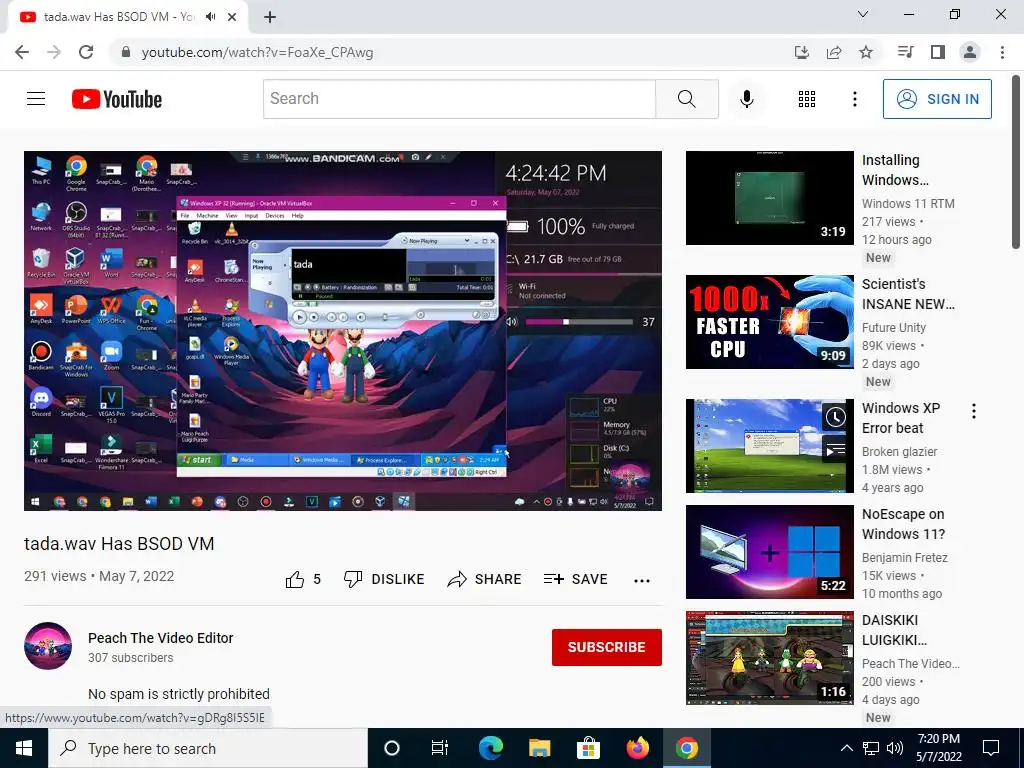This screenshot has width=1024, height=768.
Task: Open the taskbar network icon
Action: [x=871, y=748]
